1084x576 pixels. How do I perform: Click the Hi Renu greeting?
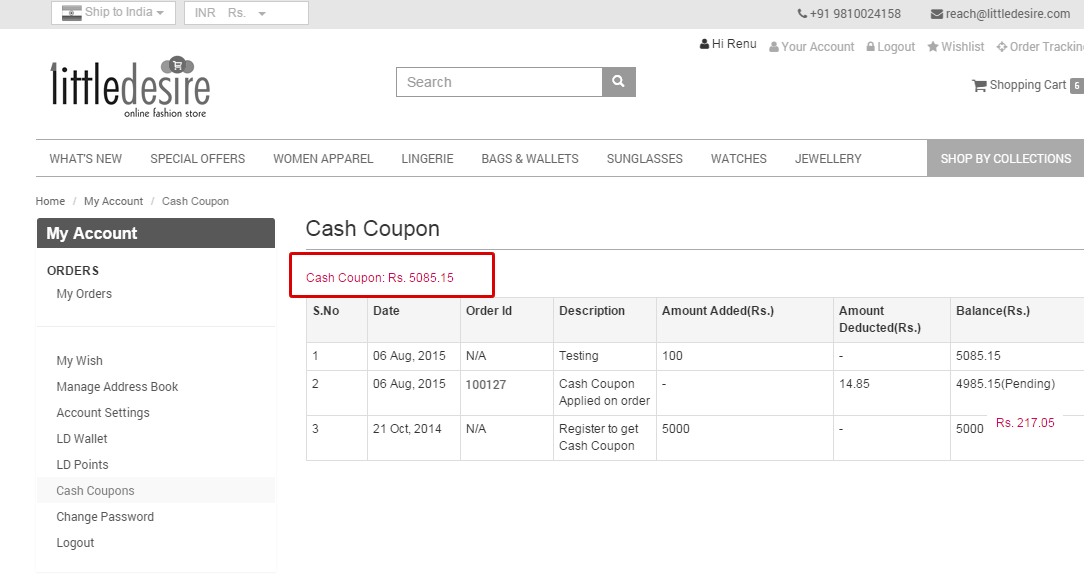(734, 44)
